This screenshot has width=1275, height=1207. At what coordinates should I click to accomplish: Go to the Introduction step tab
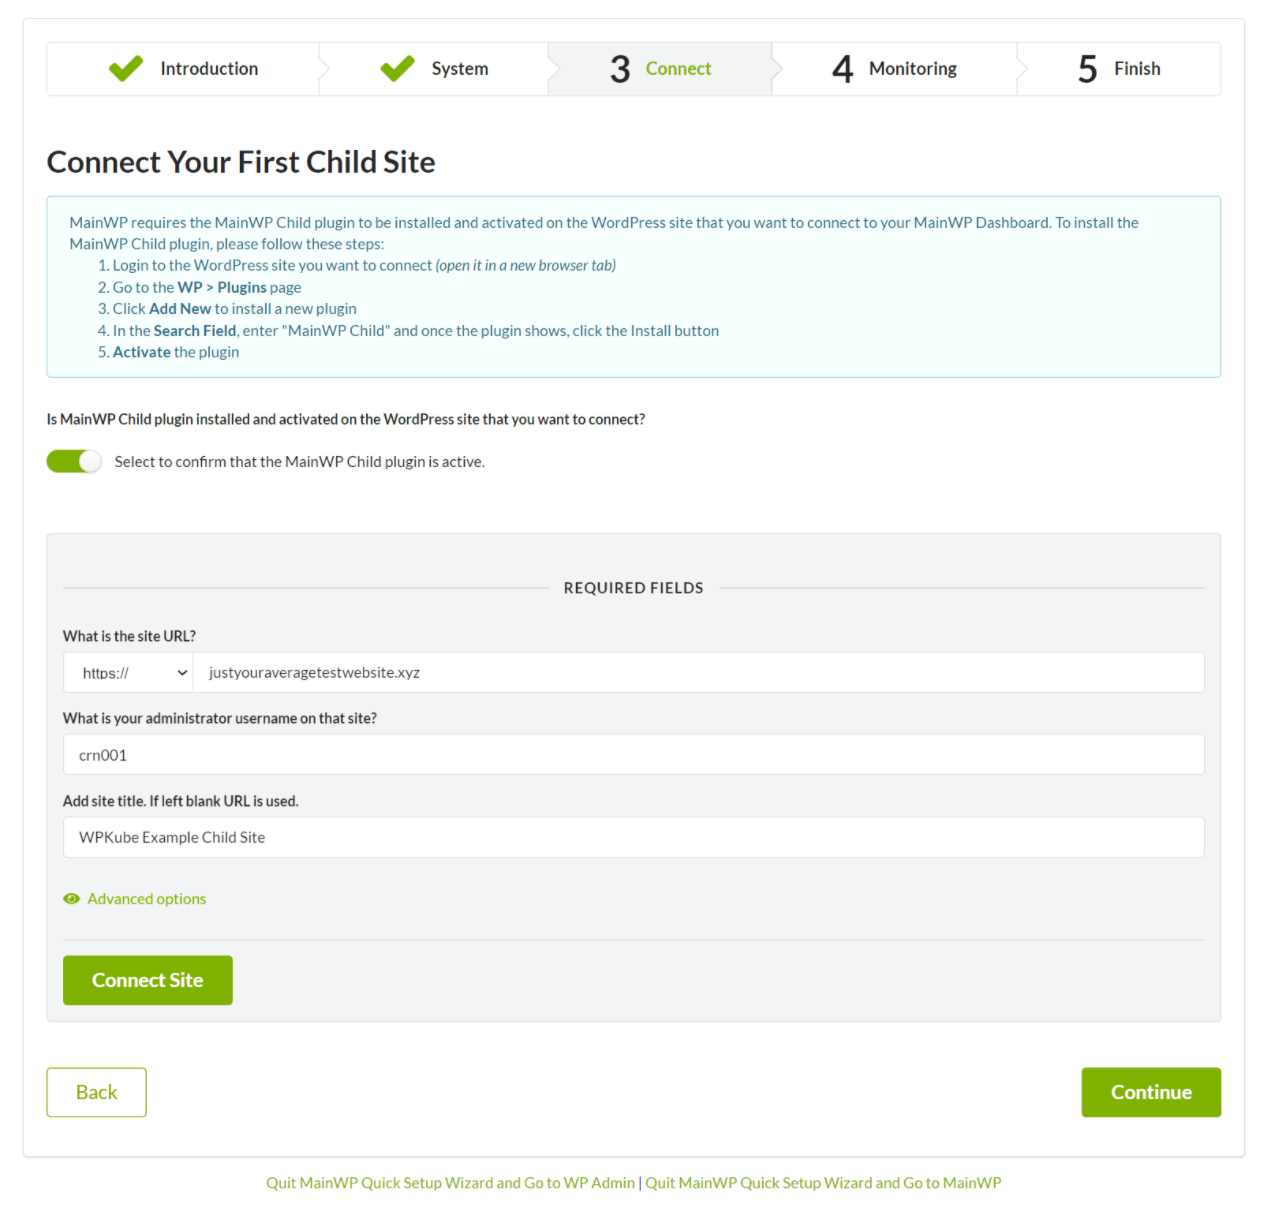[x=209, y=69]
